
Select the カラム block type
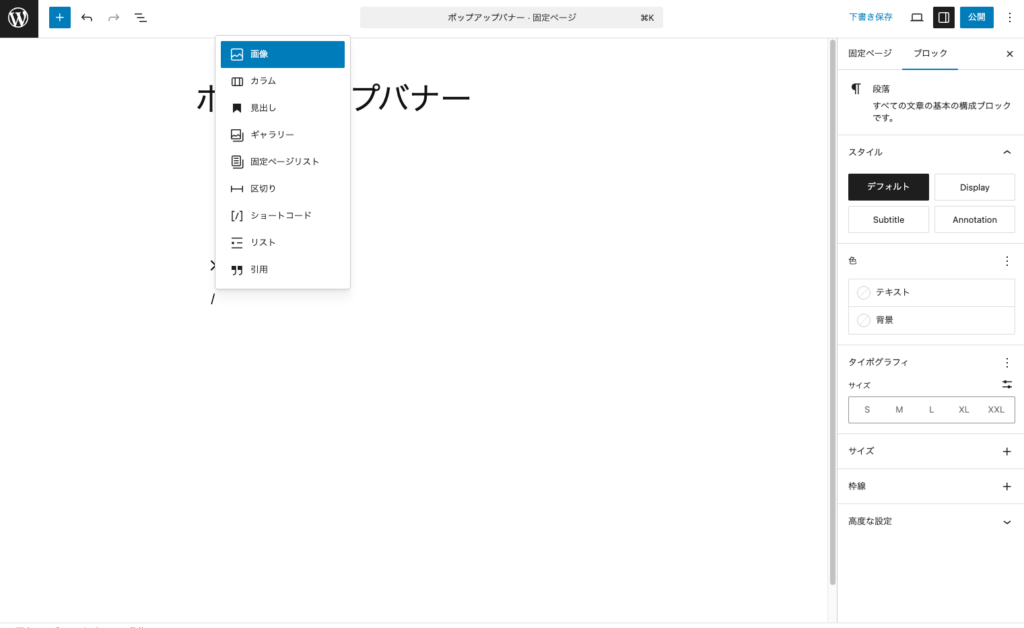tap(262, 81)
